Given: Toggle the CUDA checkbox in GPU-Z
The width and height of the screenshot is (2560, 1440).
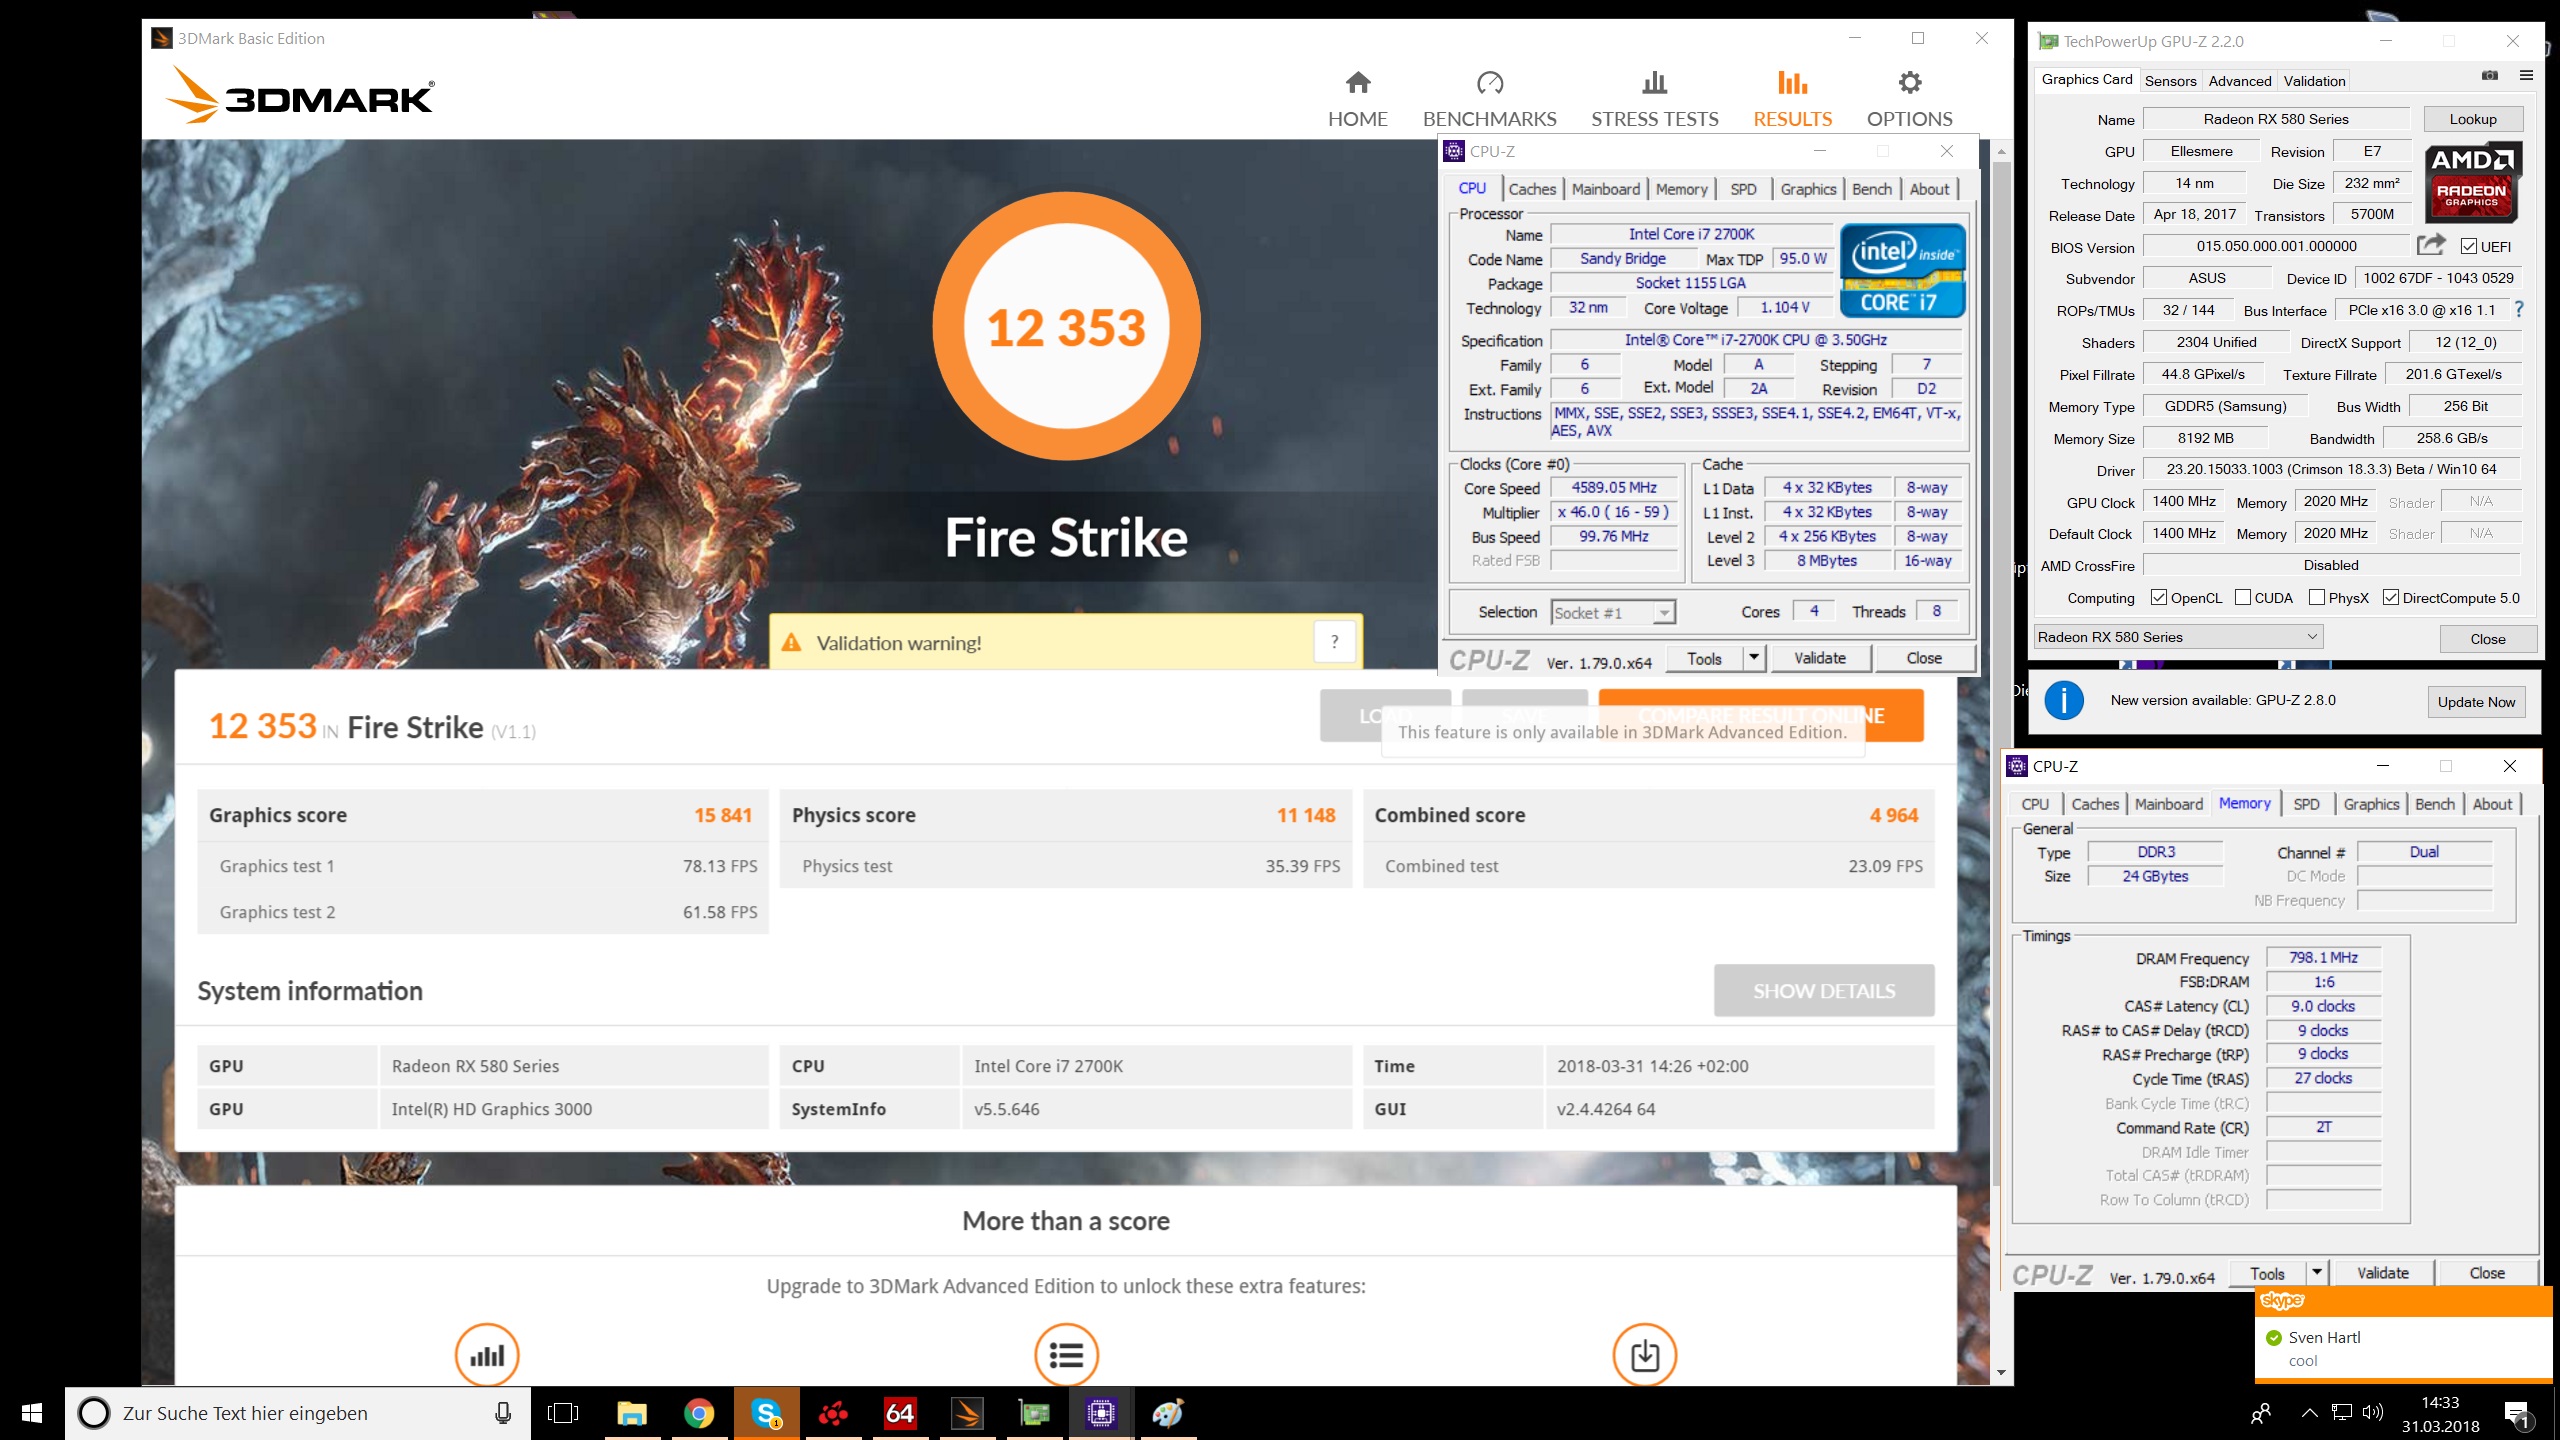Looking at the screenshot, I should pyautogui.click(x=2243, y=597).
